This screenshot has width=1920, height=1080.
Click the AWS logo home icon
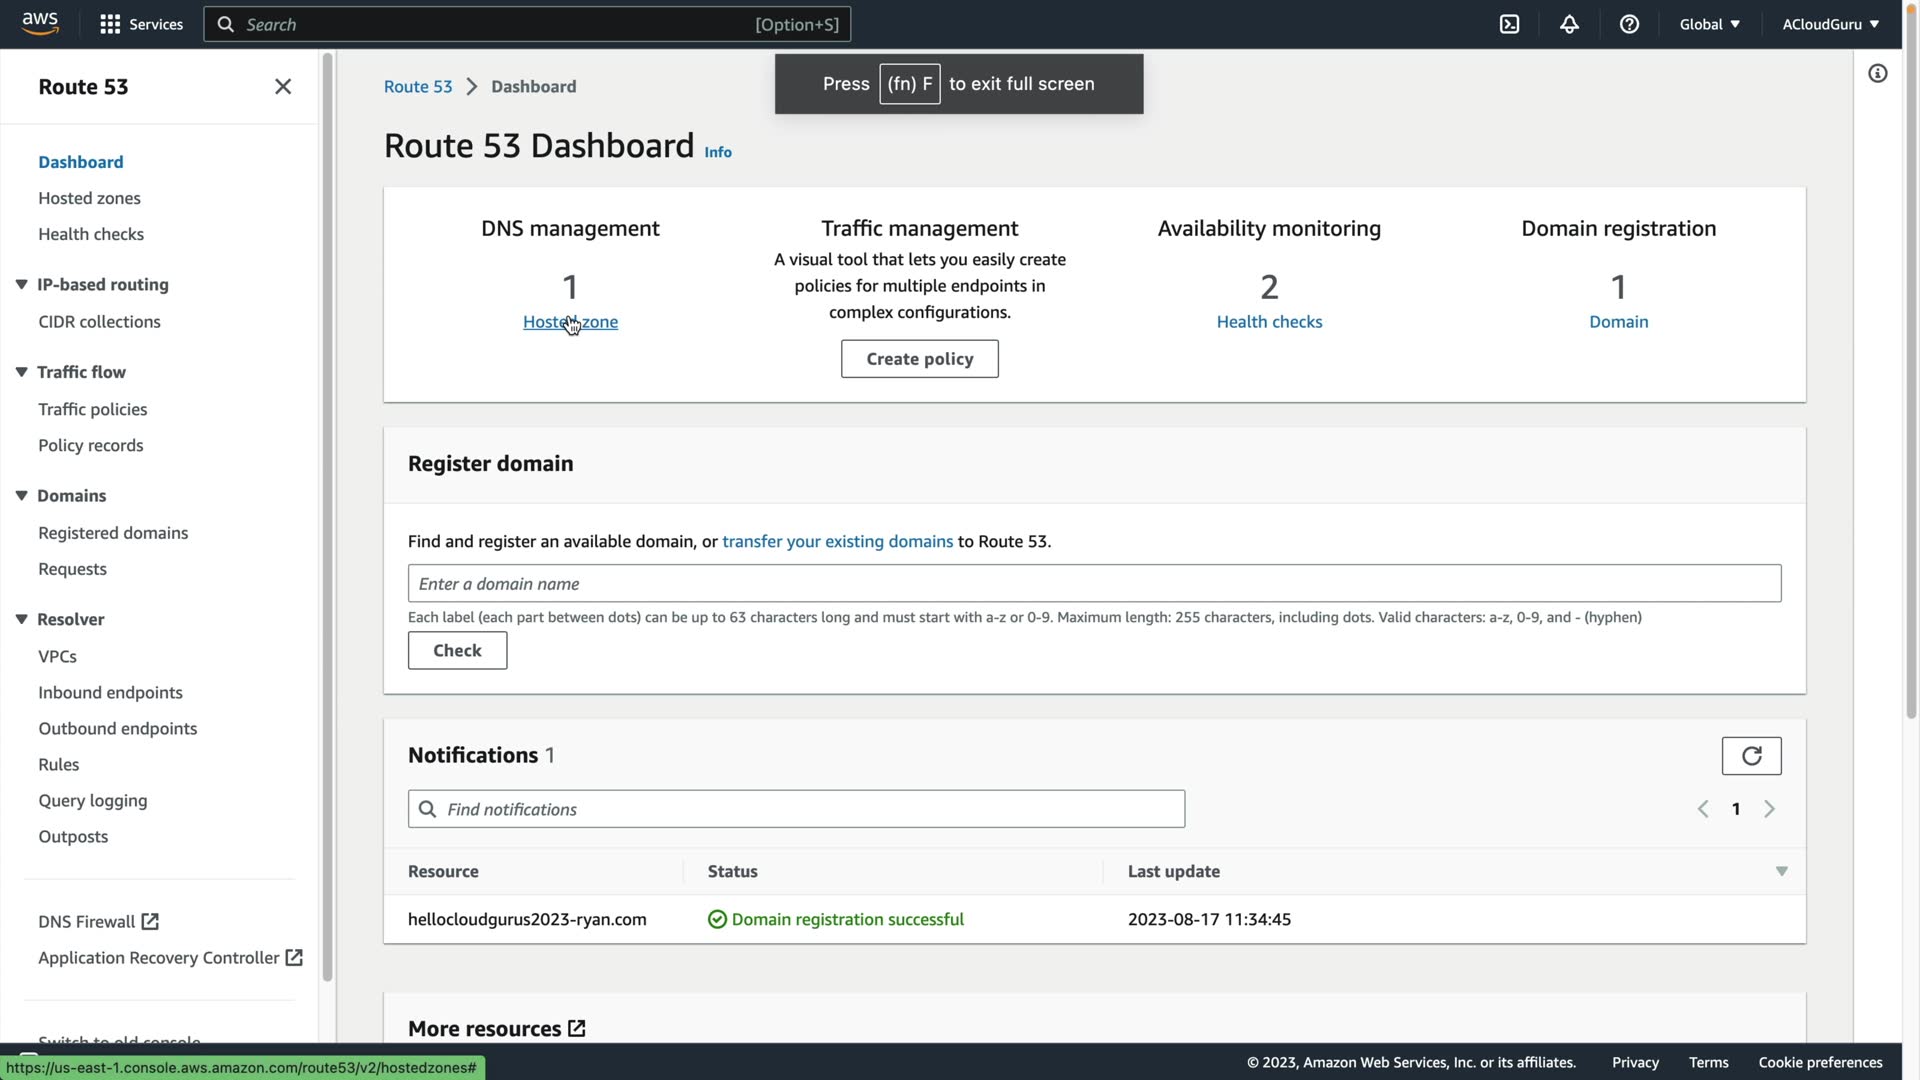[40, 22]
